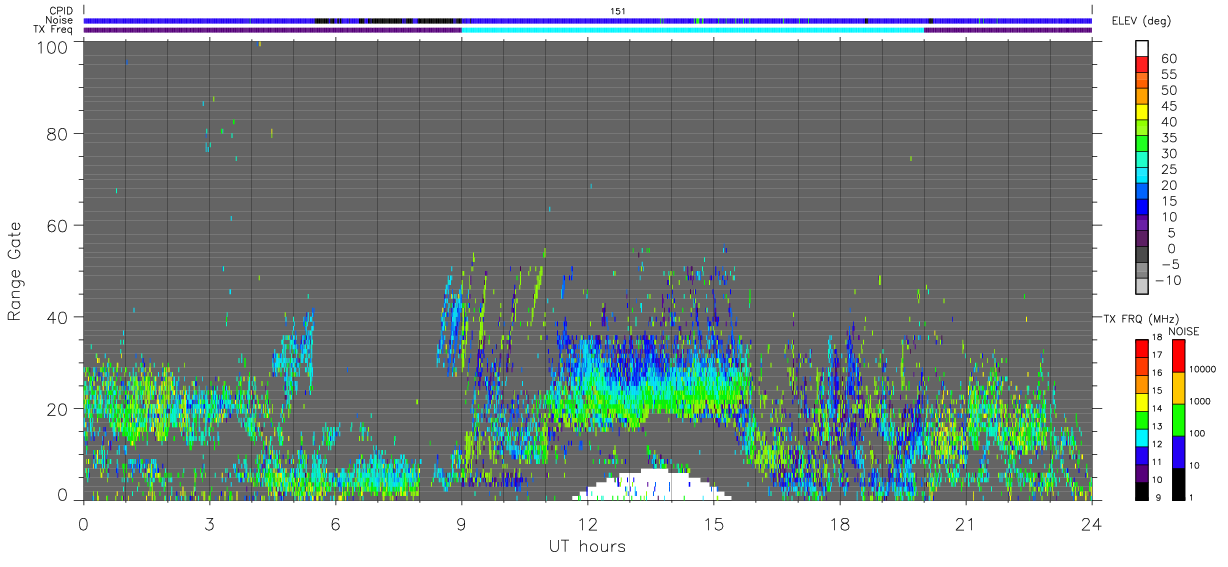Click the 'CPID' row label

click(62, 11)
